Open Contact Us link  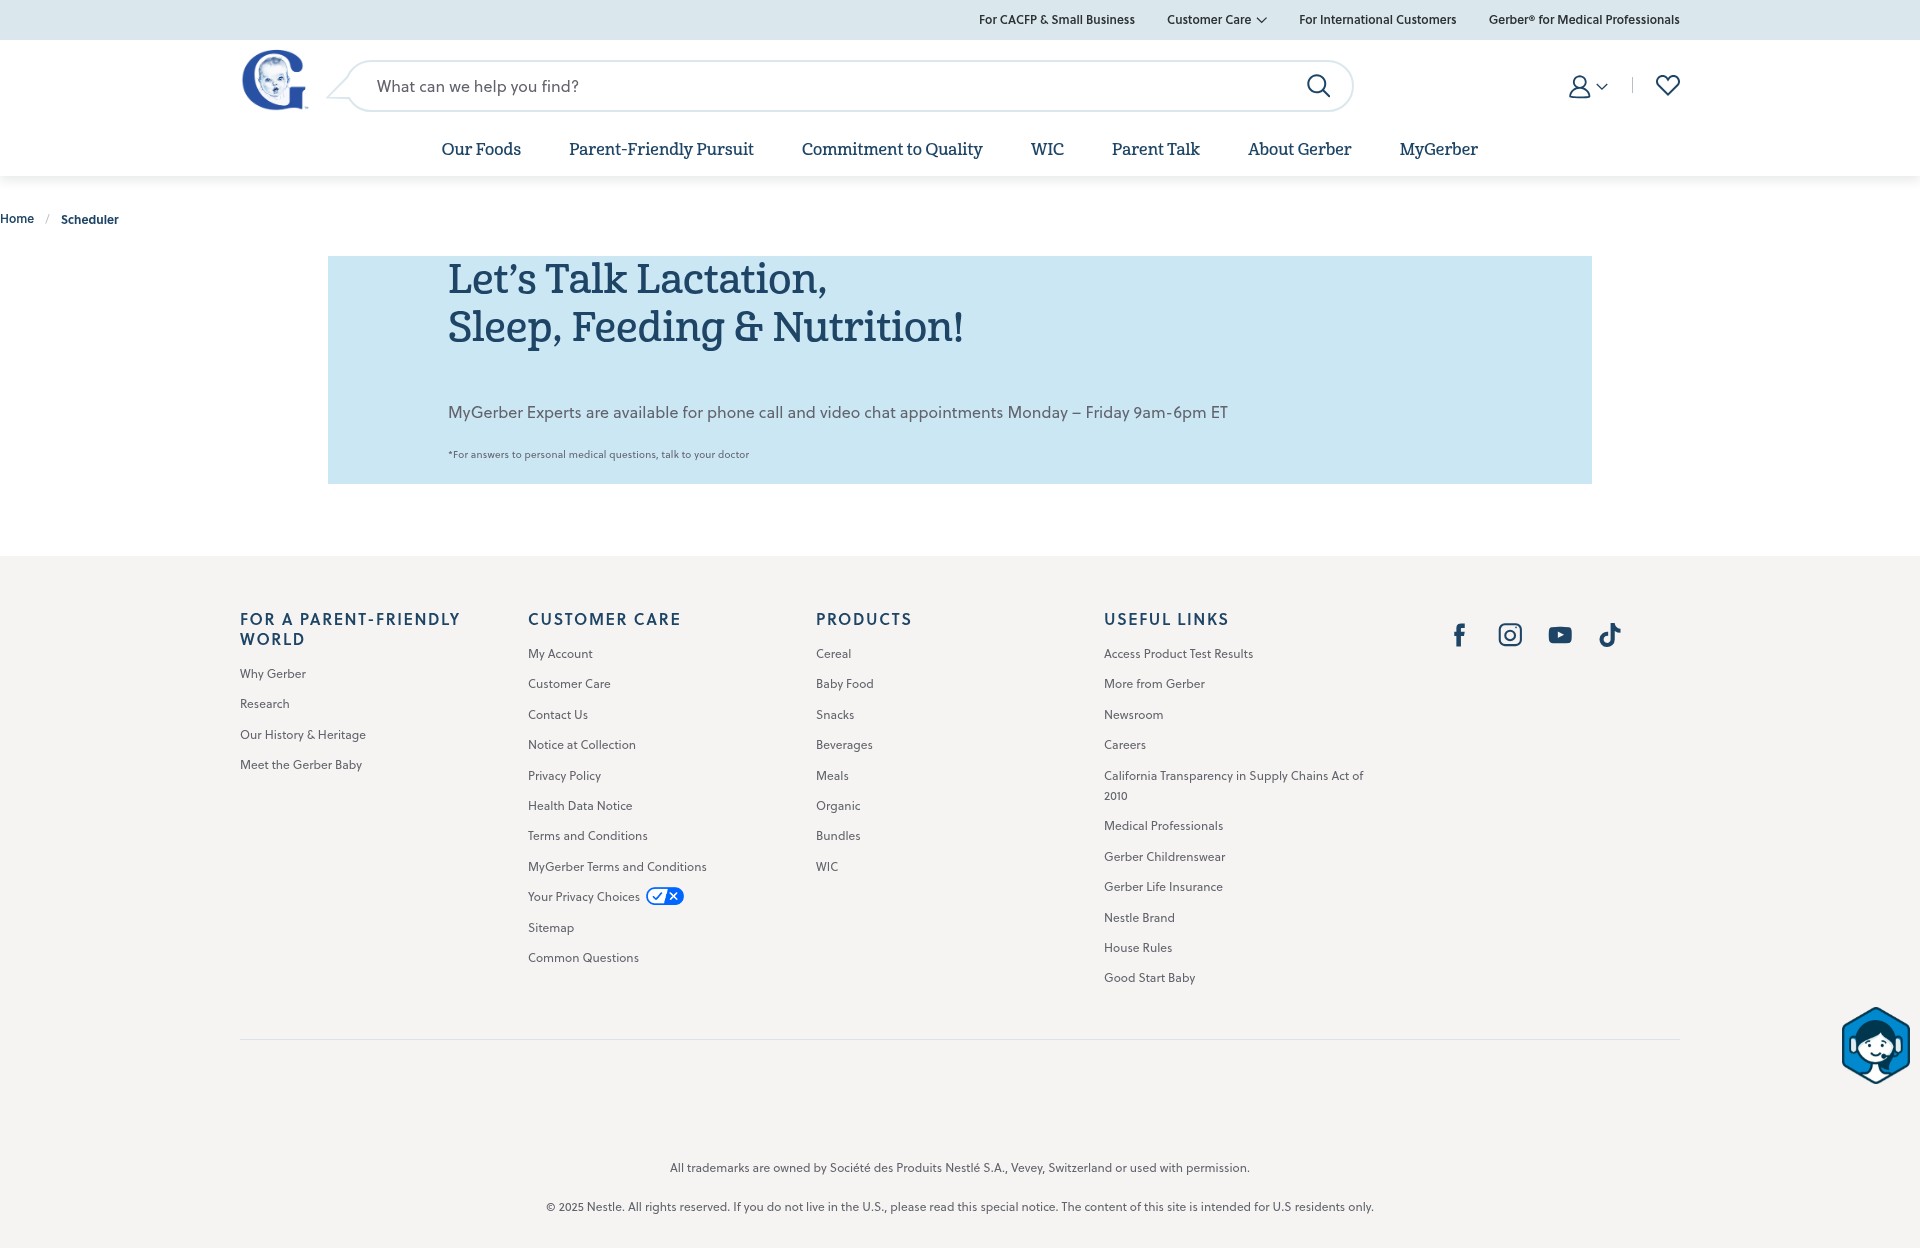point(558,715)
